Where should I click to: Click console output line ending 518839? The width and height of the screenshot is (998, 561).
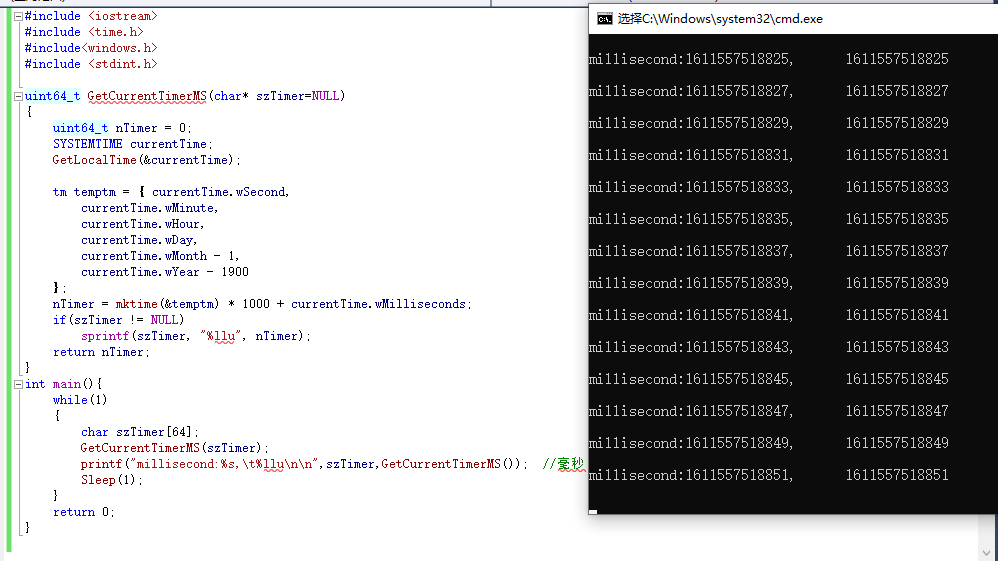(769, 283)
